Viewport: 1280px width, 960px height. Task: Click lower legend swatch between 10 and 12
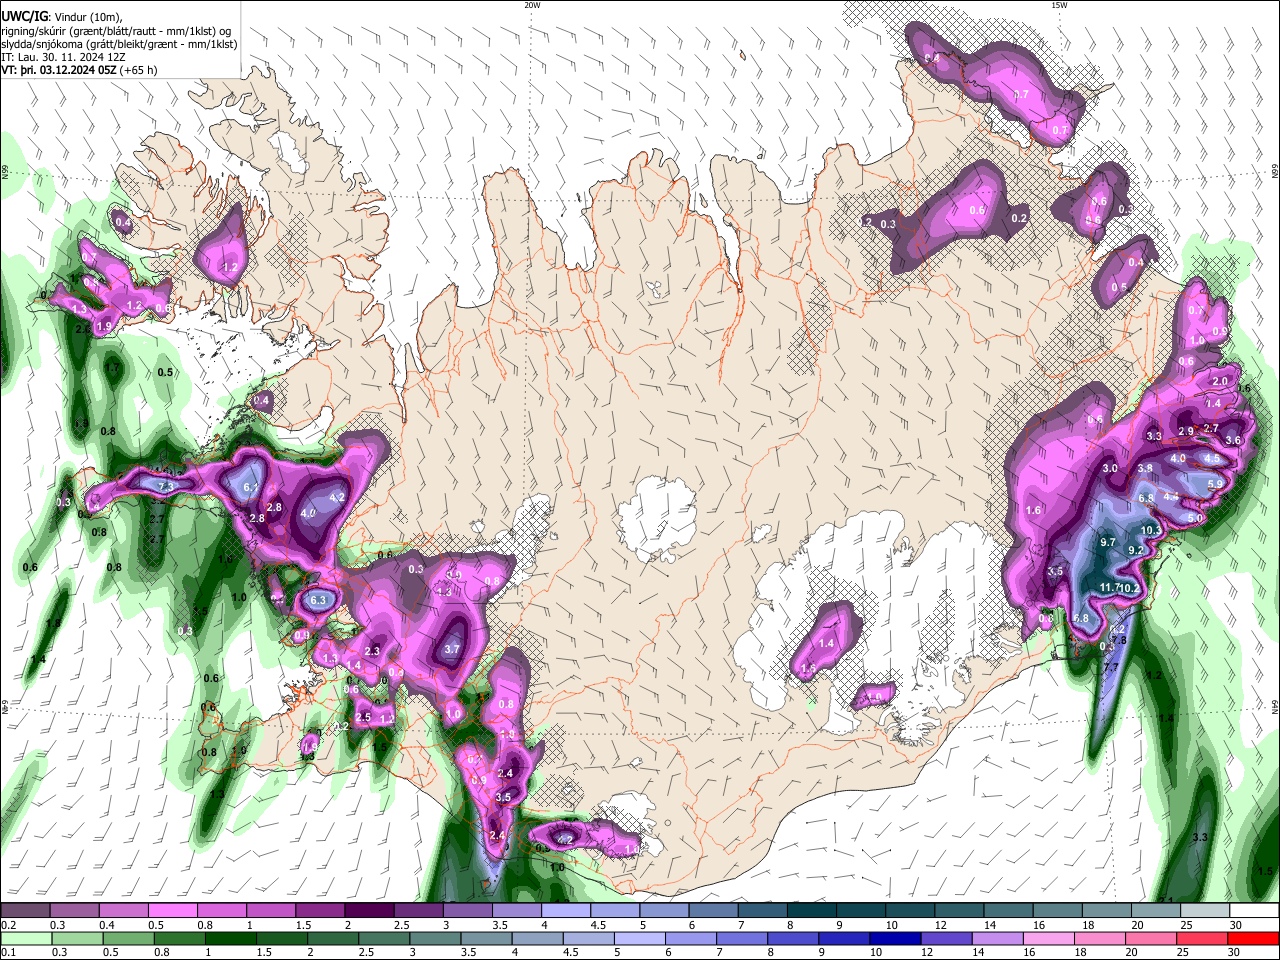[x=895, y=939]
